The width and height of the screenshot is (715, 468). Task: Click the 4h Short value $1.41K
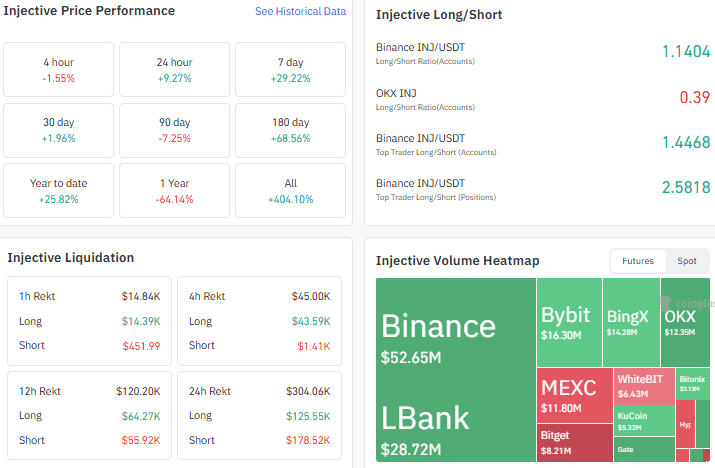314,346
